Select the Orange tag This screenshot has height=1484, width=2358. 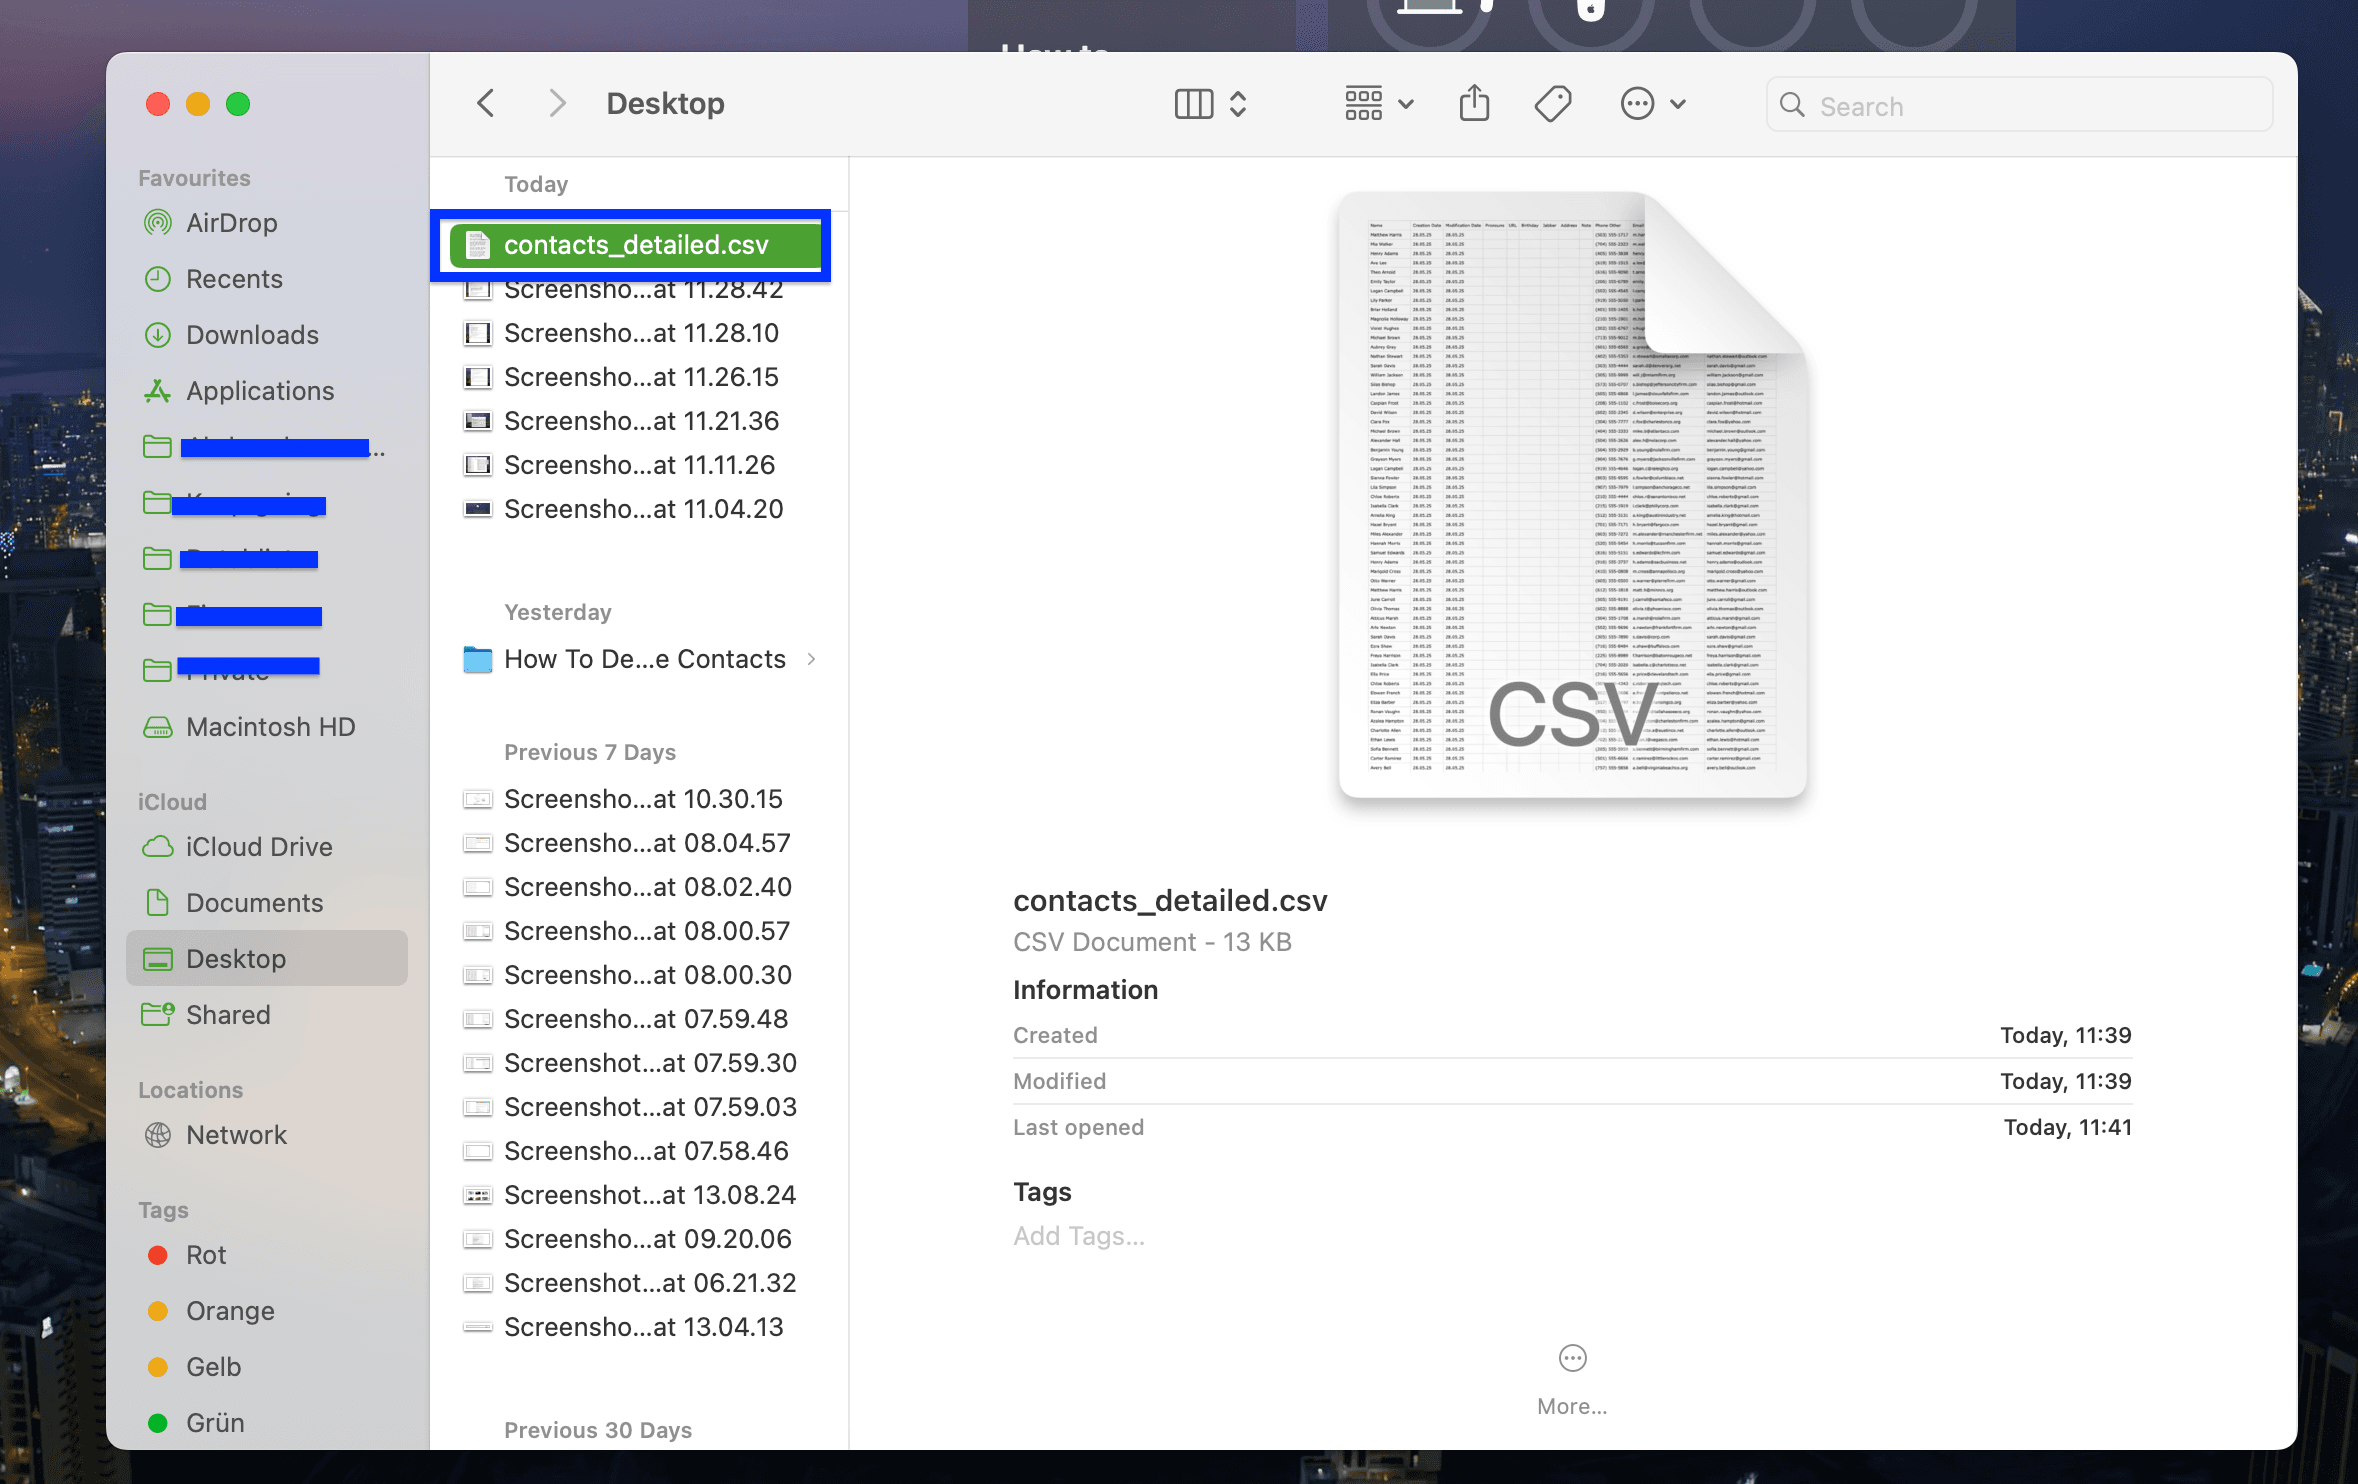point(230,1310)
